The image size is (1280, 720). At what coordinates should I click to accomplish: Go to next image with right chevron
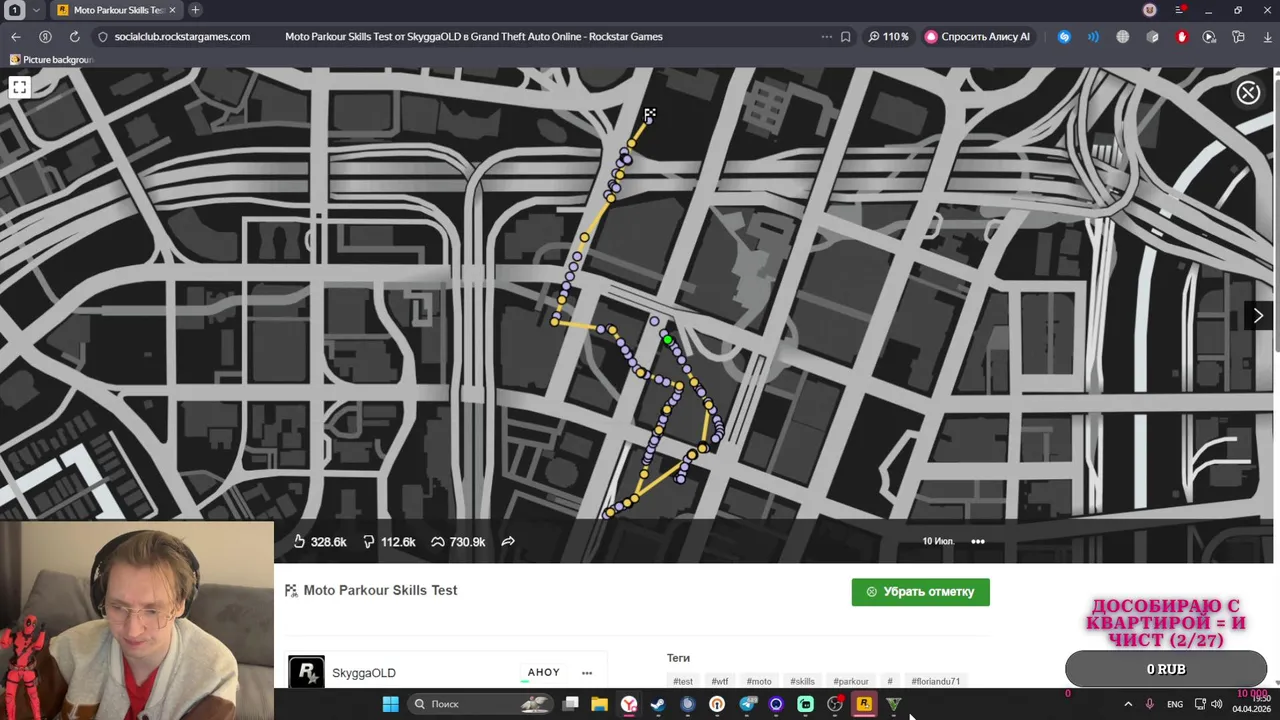(x=1258, y=315)
